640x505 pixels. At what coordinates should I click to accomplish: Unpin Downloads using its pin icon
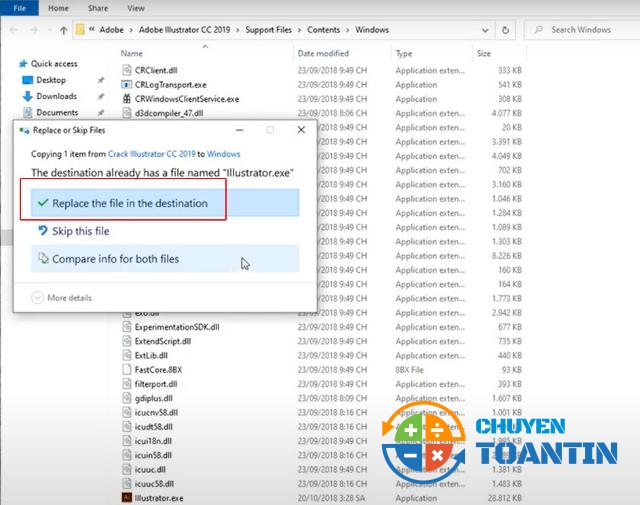[x=100, y=96]
